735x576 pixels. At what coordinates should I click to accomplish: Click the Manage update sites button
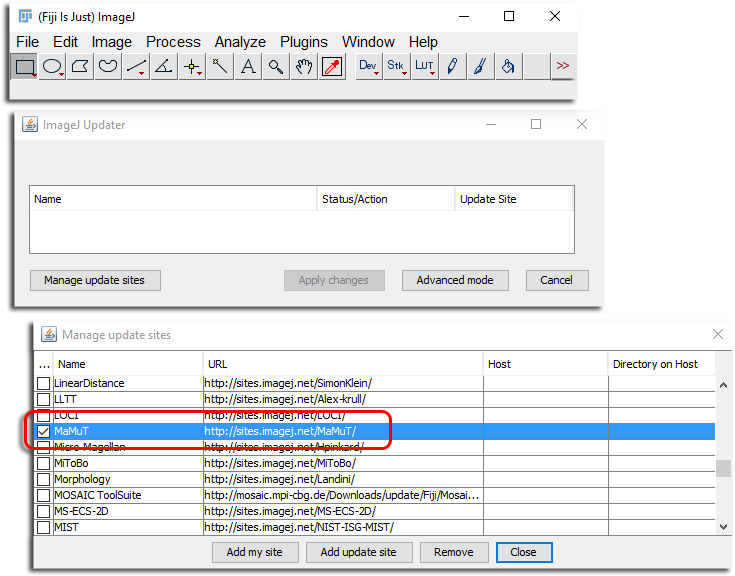click(x=95, y=280)
